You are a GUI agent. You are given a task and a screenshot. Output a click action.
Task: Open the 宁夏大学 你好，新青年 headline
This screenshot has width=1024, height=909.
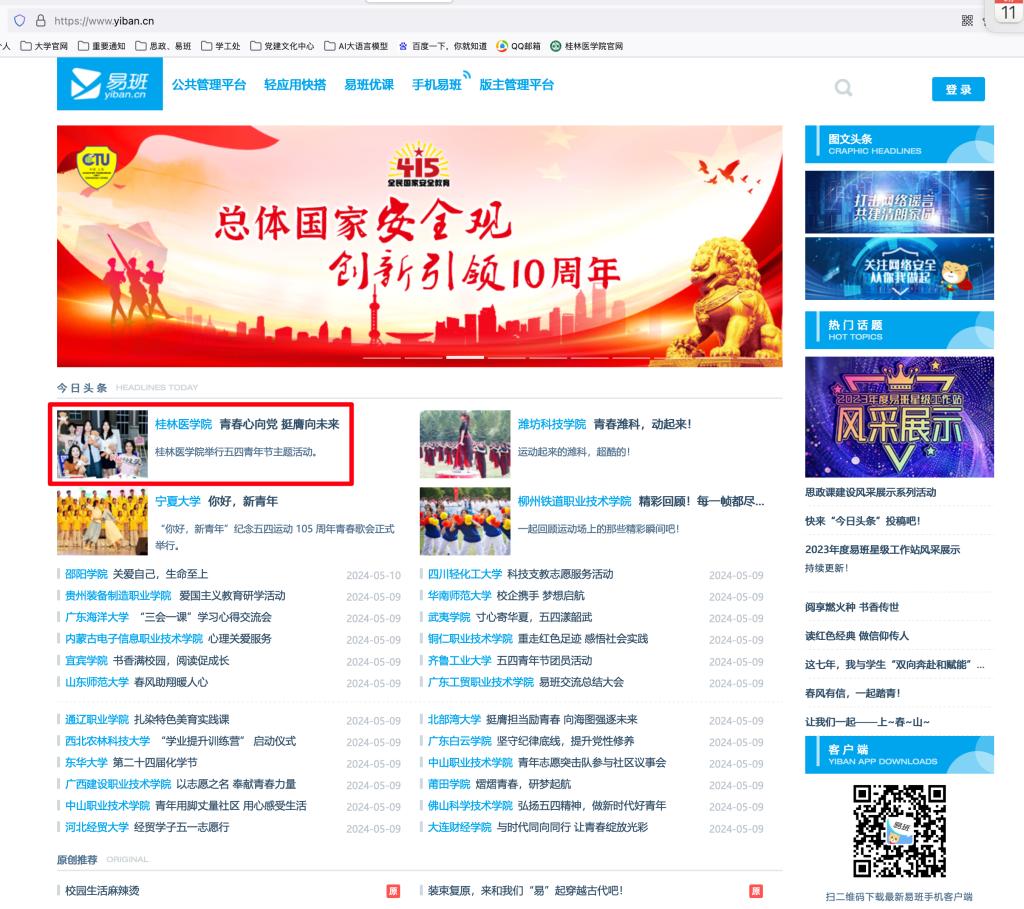click(x=243, y=501)
